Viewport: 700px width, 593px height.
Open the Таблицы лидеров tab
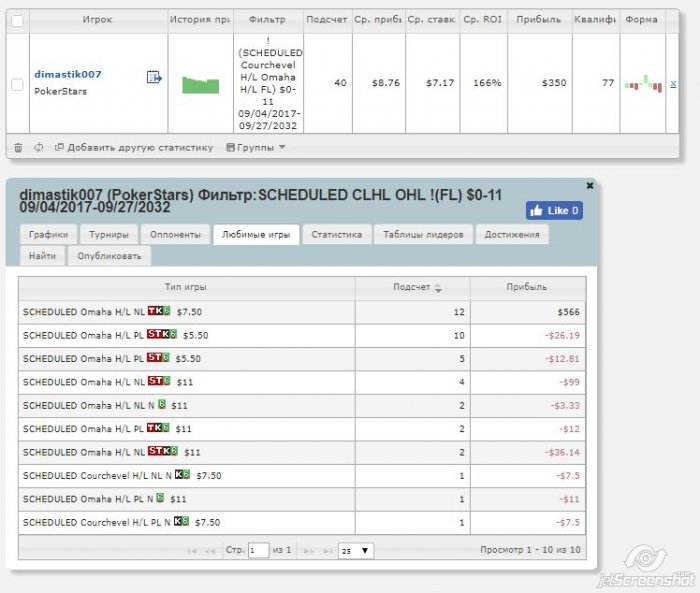click(x=423, y=234)
